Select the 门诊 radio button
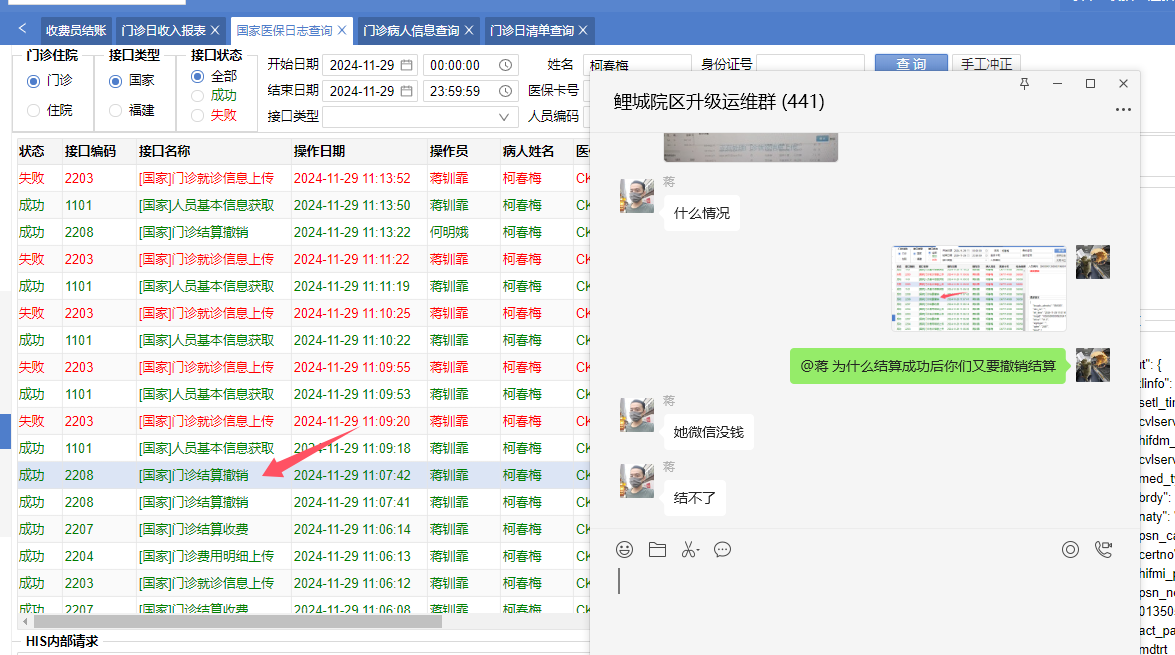The image size is (1175, 655). tap(33, 81)
